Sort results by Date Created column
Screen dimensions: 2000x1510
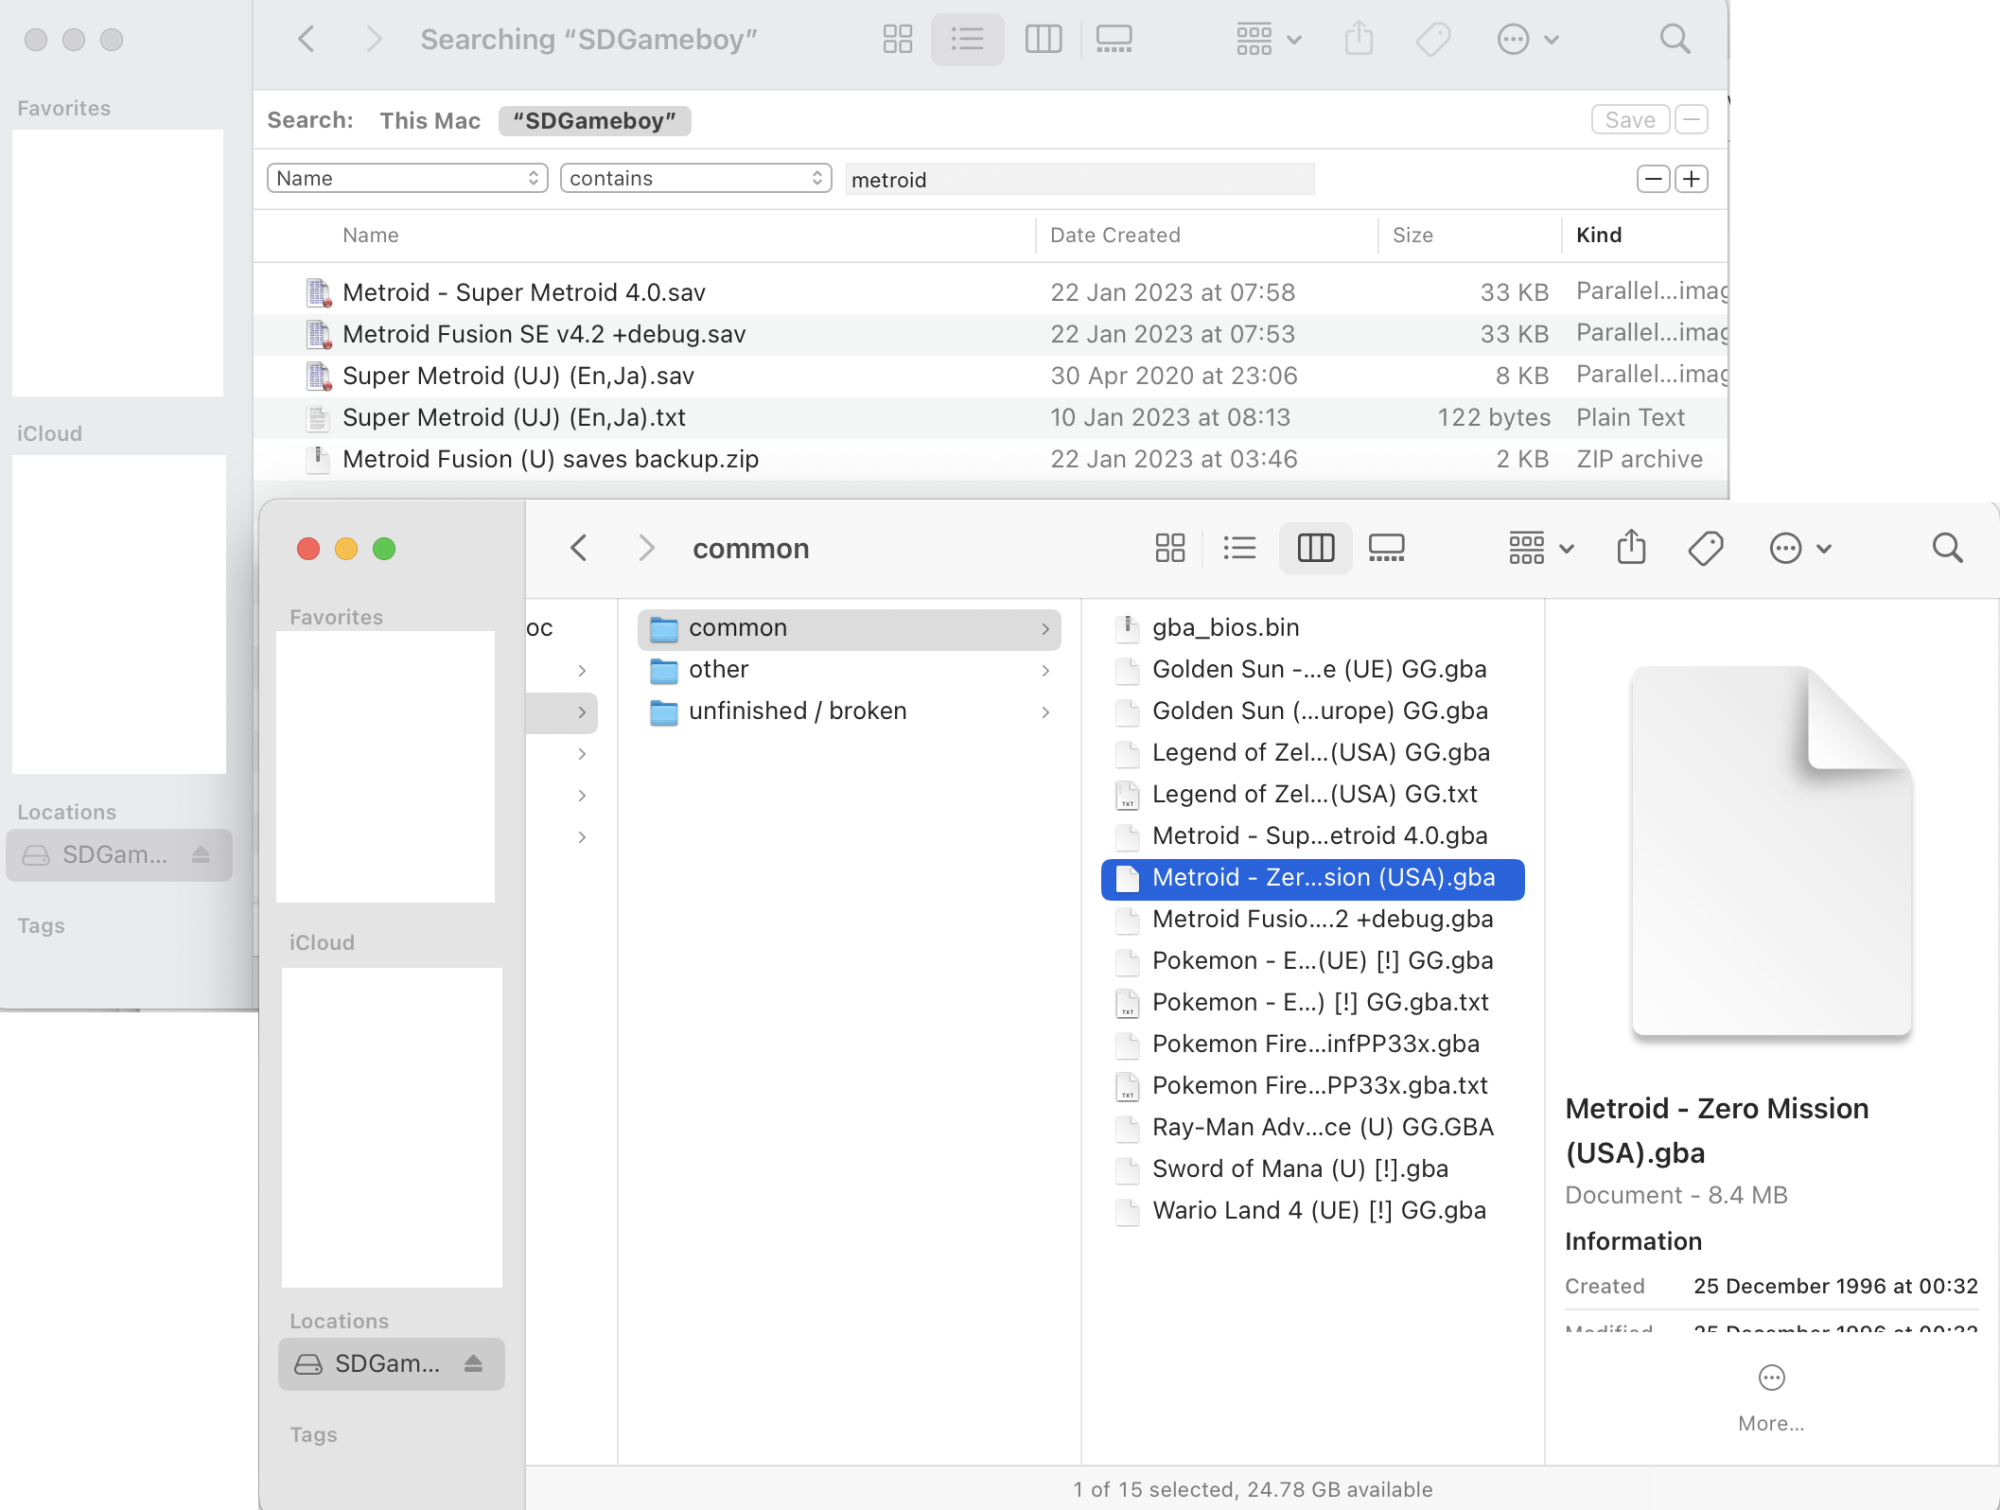pos(1207,235)
